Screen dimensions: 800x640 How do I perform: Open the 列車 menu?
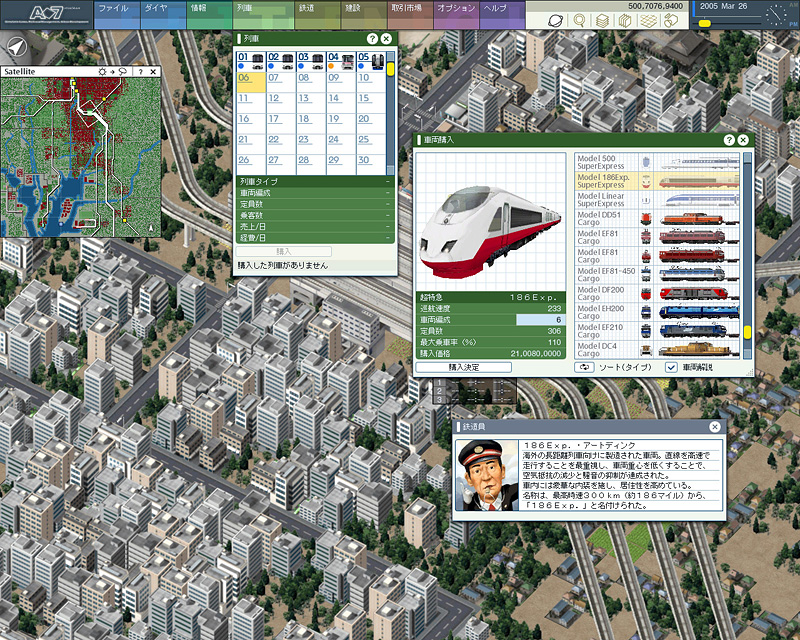263,14
